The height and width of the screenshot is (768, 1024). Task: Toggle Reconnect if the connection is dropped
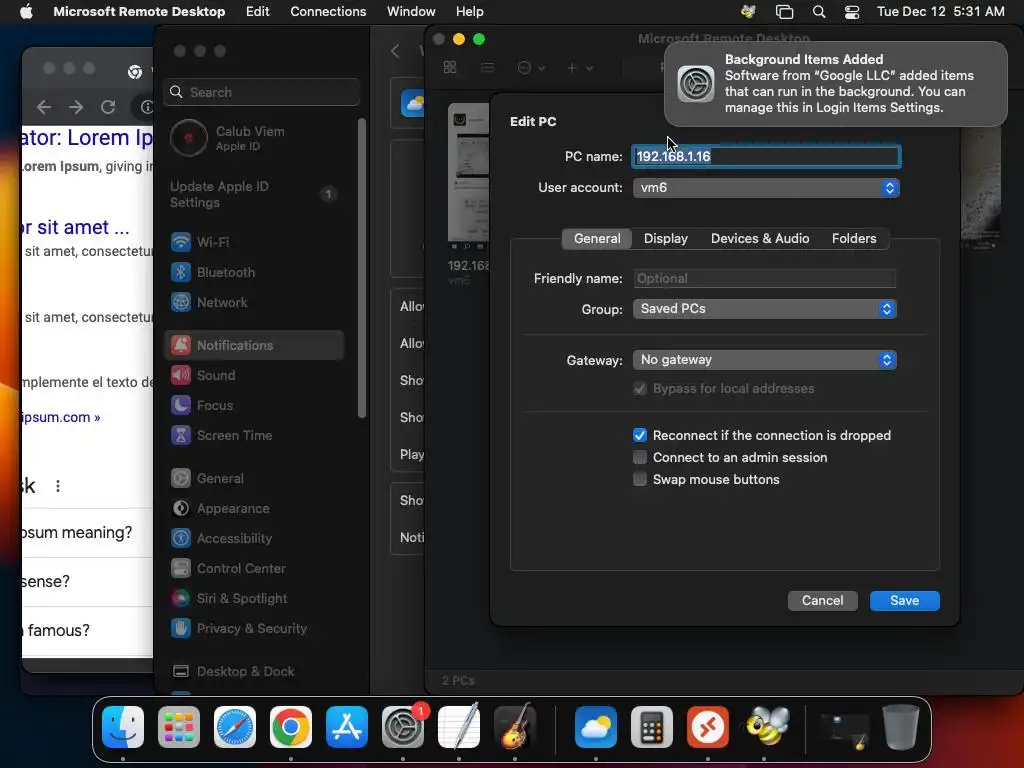tap(639, 436)
